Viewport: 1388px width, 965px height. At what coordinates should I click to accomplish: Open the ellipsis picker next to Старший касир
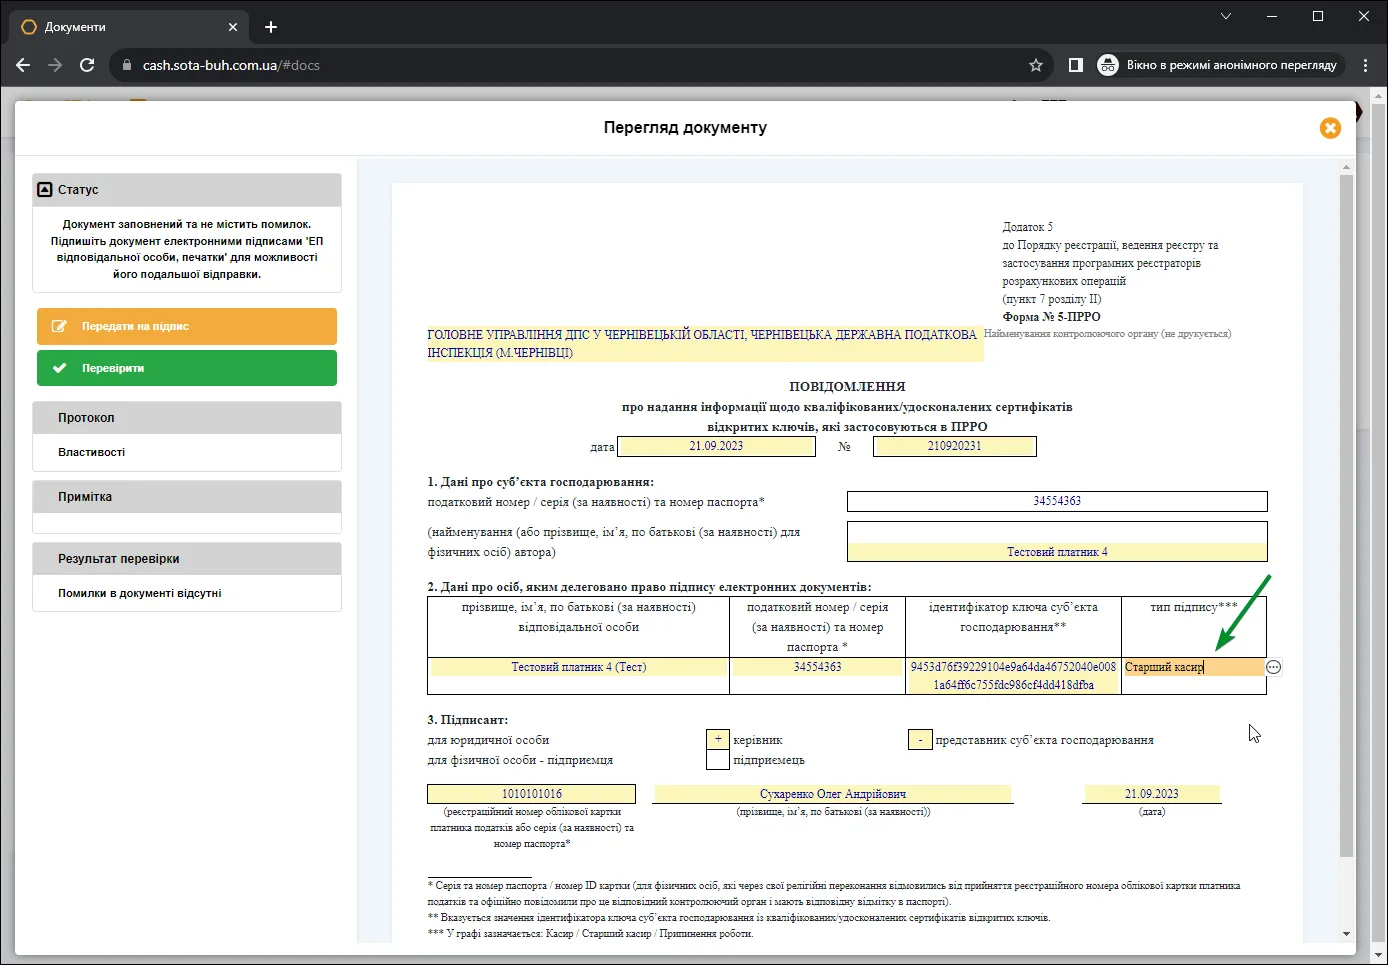pyautogui.click(x=1273, y=667)
